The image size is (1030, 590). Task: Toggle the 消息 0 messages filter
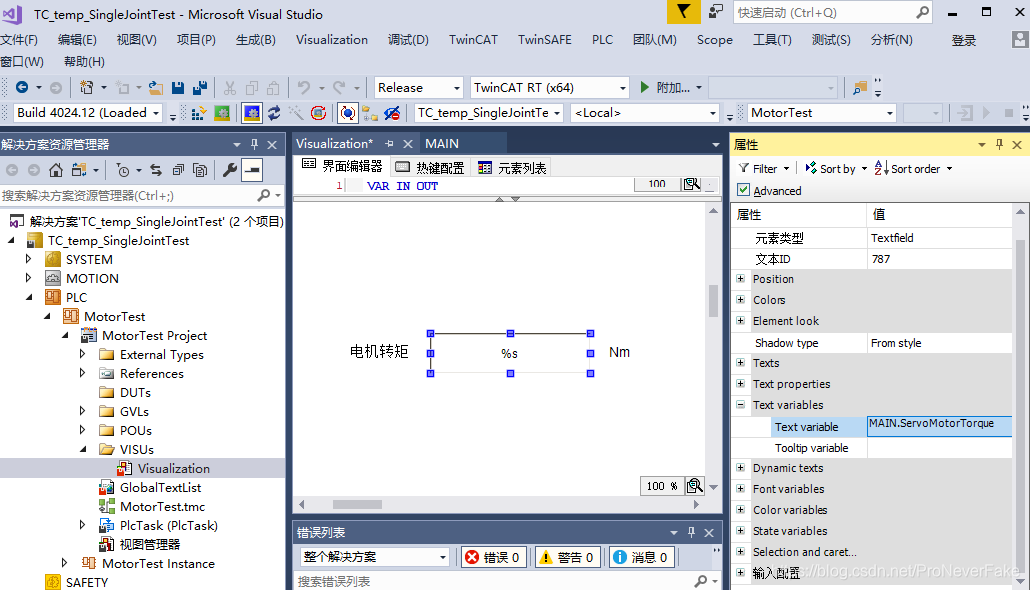pos(640,557)
